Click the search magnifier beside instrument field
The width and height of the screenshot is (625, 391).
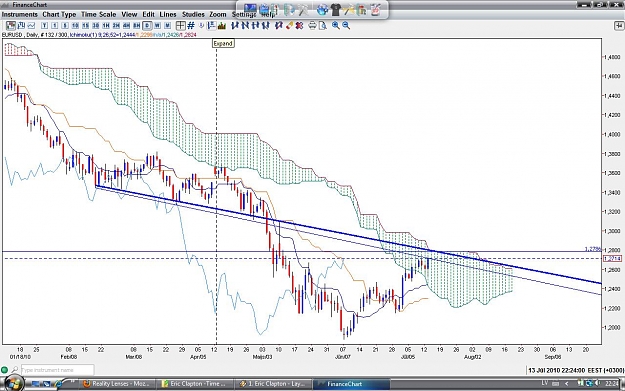15,370
